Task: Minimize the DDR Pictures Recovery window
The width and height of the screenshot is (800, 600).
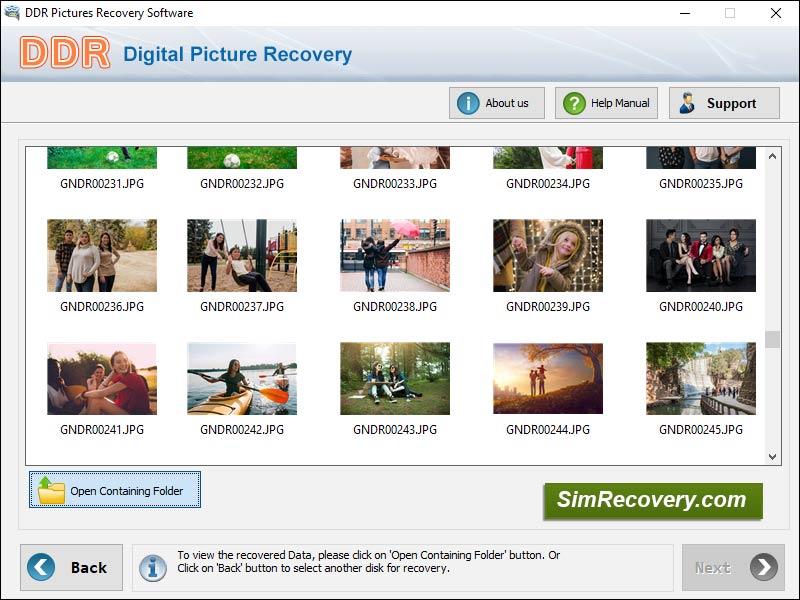Action: [x=685, y=13]
